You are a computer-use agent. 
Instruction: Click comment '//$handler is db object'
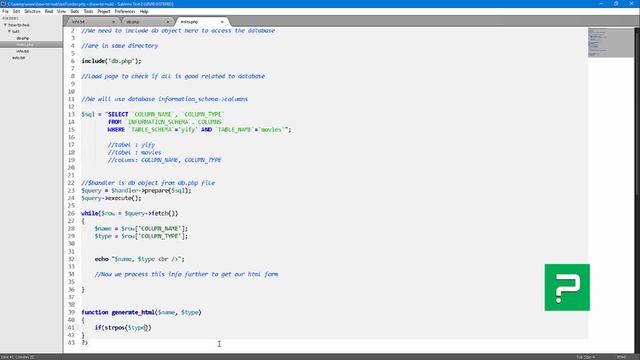coord(148,182)
